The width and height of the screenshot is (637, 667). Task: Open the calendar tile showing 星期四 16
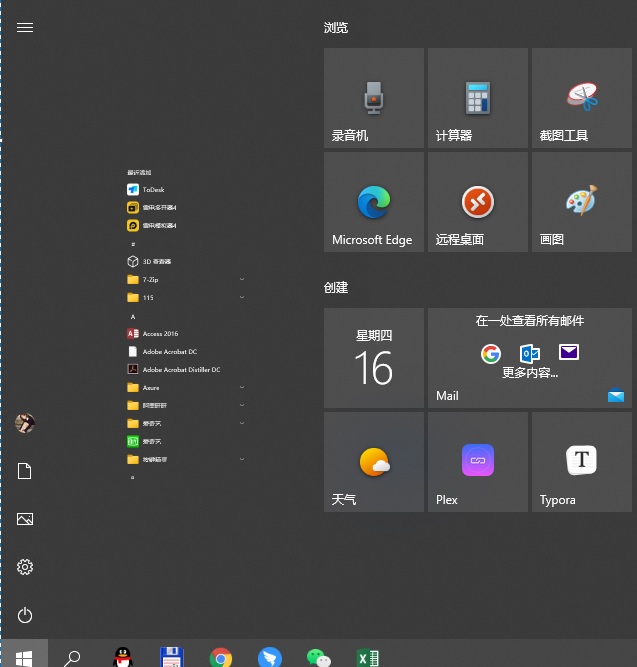click(374, 358)
